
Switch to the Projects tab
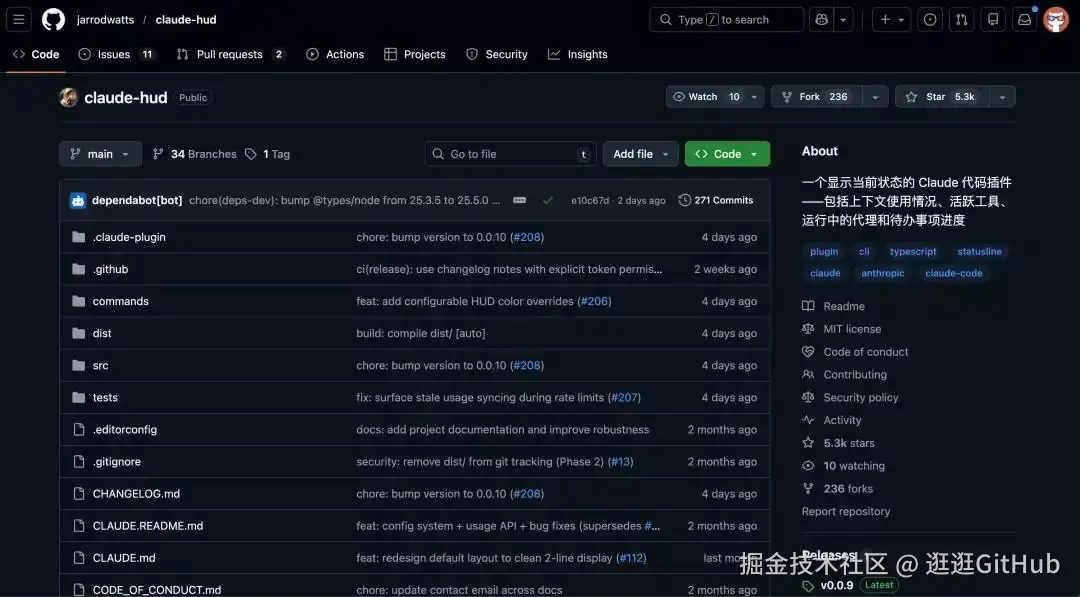point(415,54)
